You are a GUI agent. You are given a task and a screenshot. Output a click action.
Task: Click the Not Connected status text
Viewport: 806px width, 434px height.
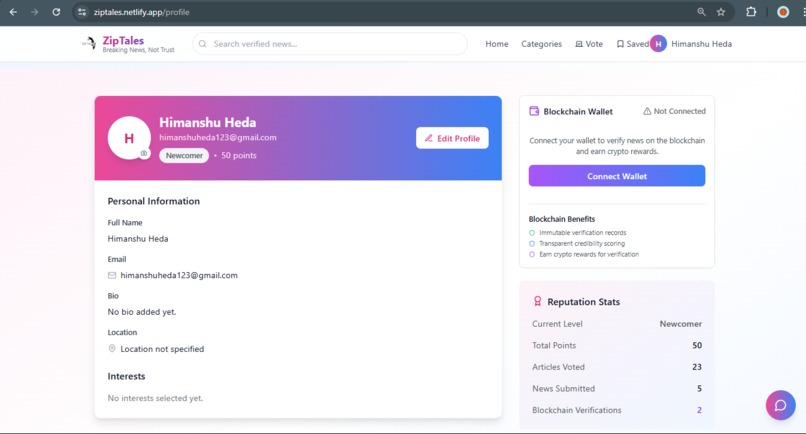[680, 111]
